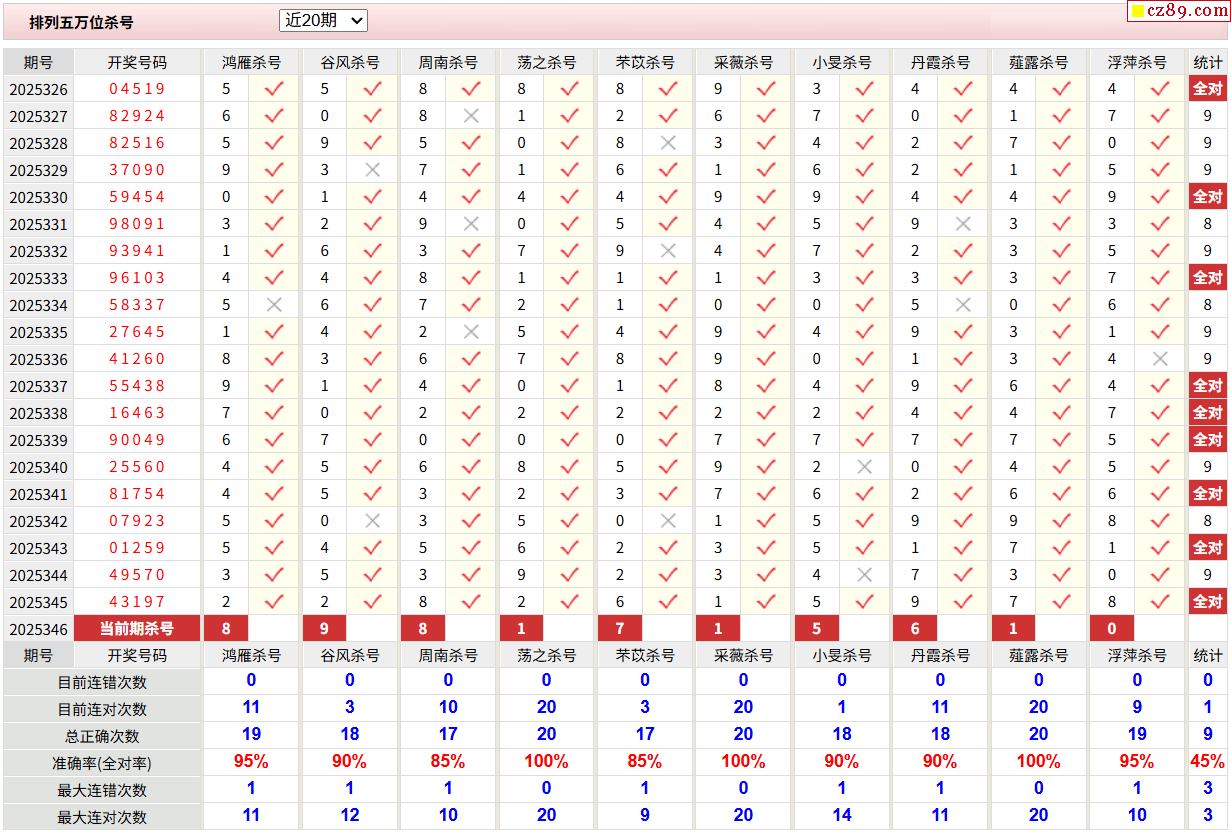The width and height of the screenshot is (1231, 833).
Task: Select the winning number 04519
Action: [137, 89]
